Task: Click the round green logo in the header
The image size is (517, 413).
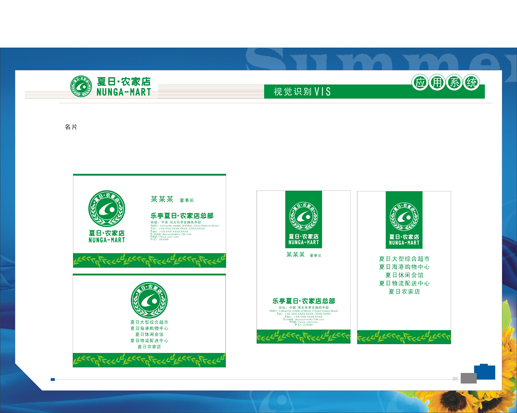Action: 81,86
